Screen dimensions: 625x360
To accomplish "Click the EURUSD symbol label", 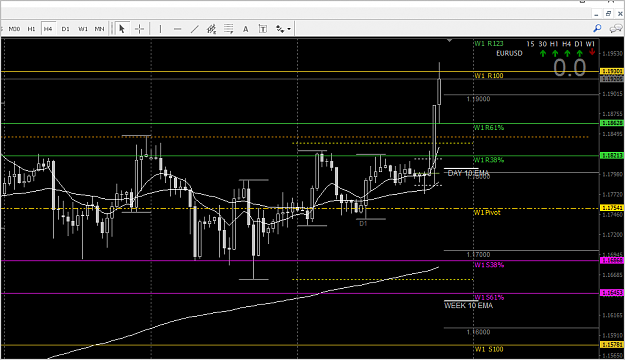I will coord(509,53).
